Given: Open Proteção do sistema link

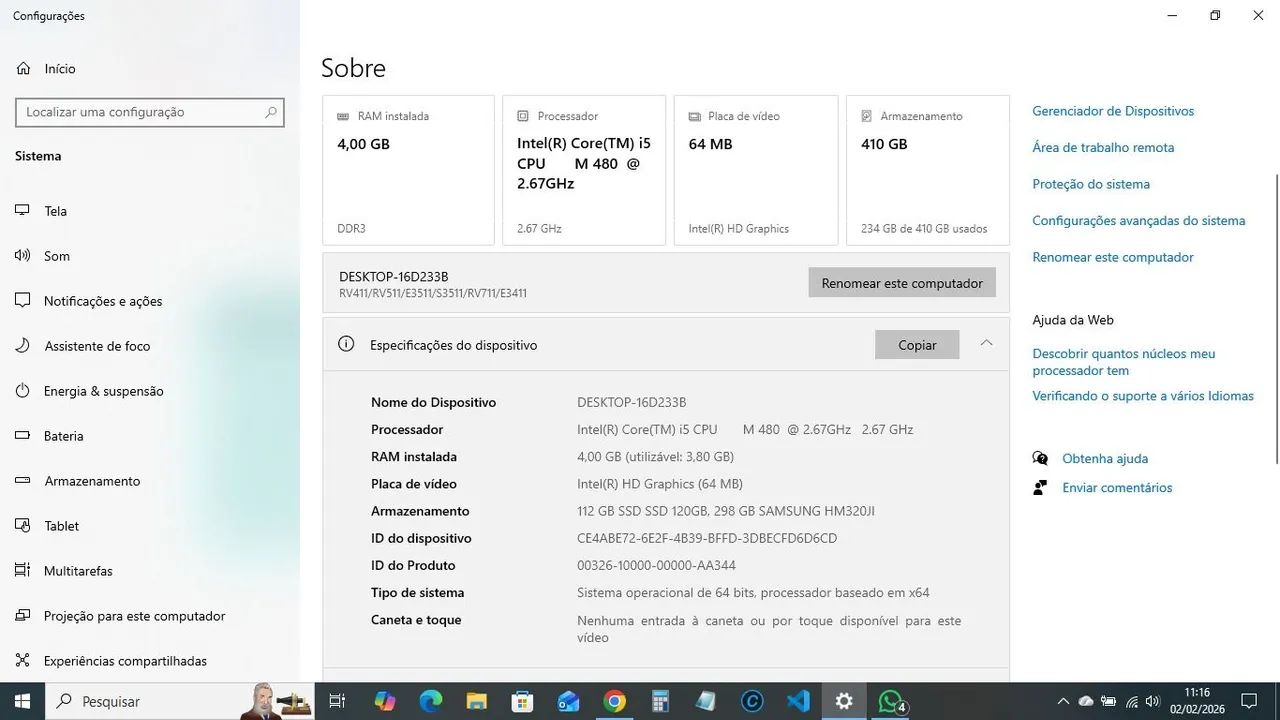Looking at the screenshot, I should pos(1091,184).
